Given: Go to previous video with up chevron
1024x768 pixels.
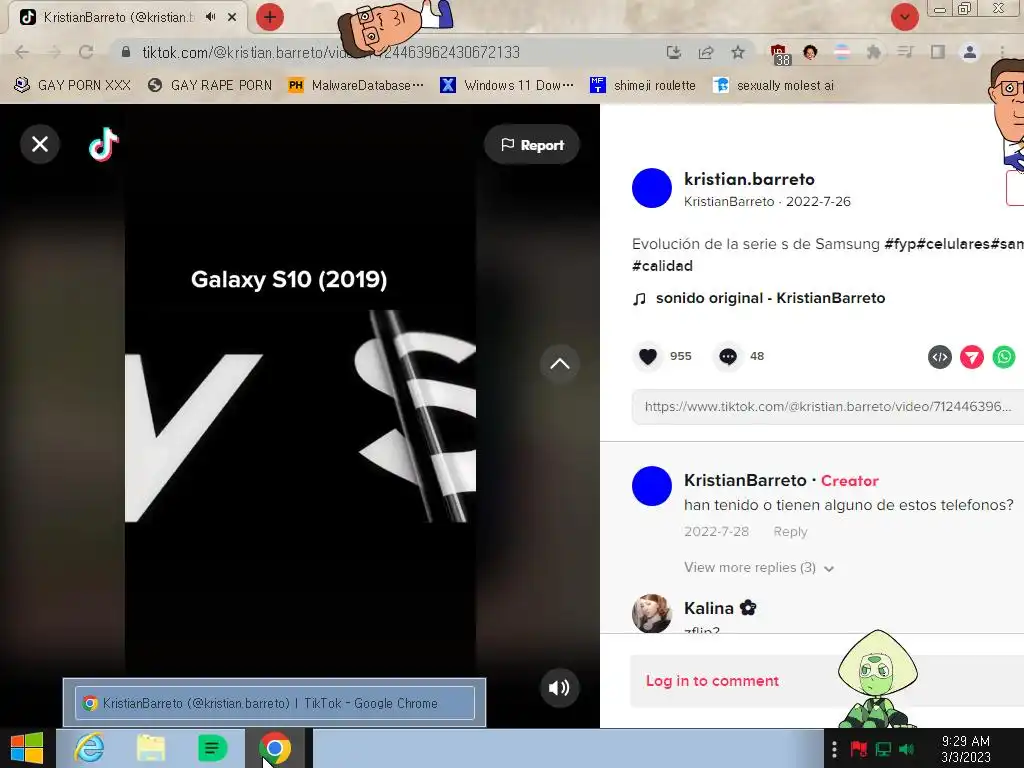Looking at the screenshot, I should [560, 364].
